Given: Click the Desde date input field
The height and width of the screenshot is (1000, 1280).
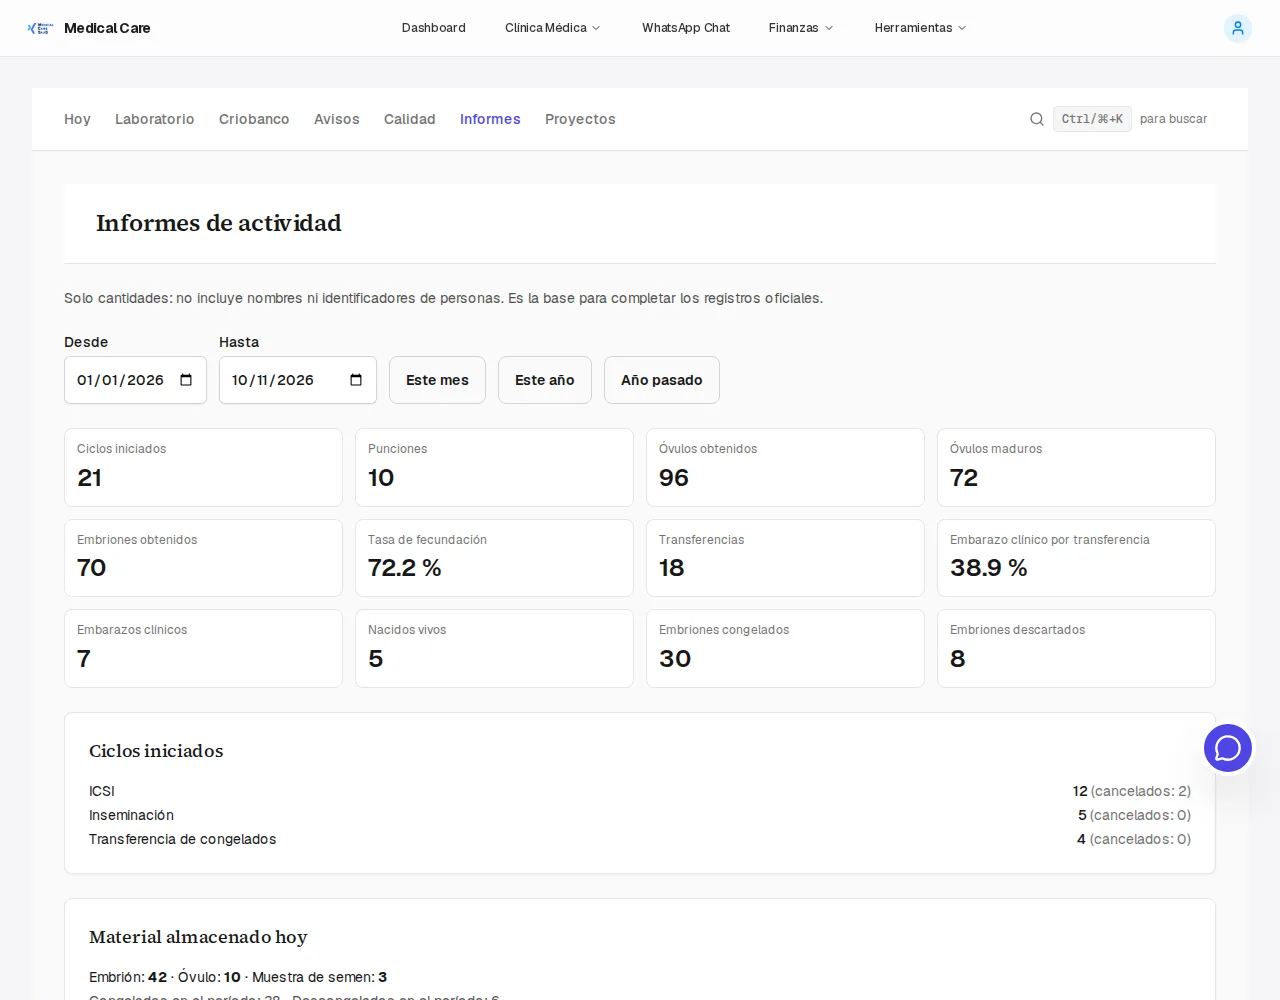Looking at the screenshot, I should [x=135, y=380].
